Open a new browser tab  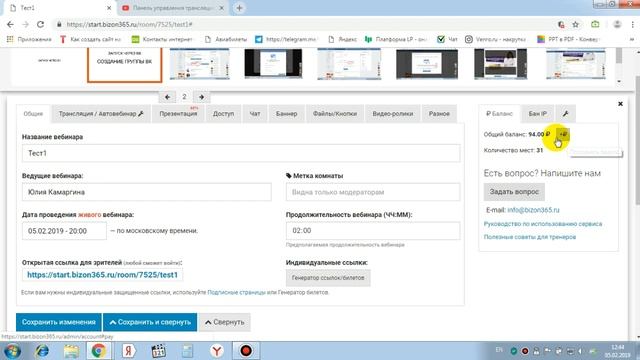tap(240, 8)
